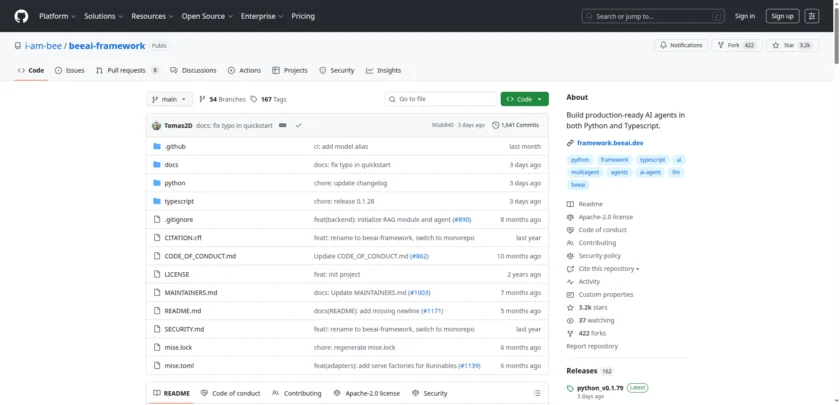The width and height of the screenshot is (840, 405).
Task: Select the Code of conduct README tab
Action: [x=230, y=393]
